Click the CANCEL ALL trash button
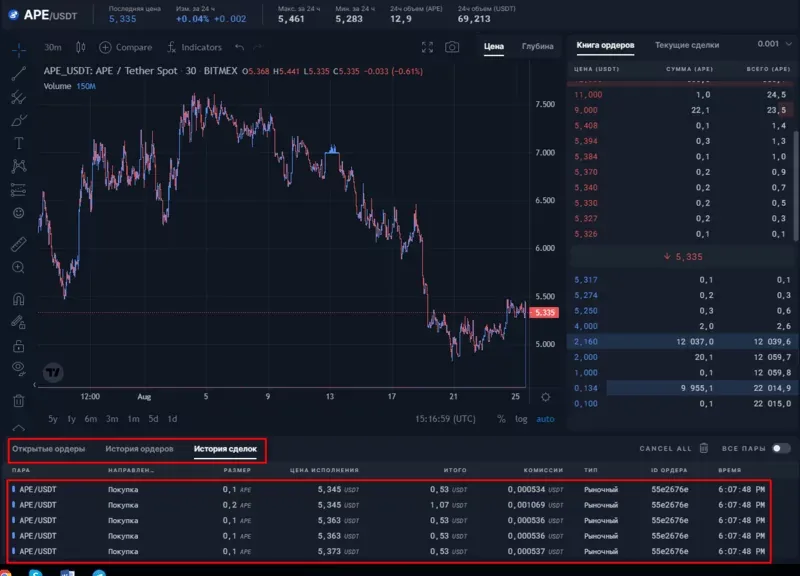800x576 pixels. tap(704, 448)
